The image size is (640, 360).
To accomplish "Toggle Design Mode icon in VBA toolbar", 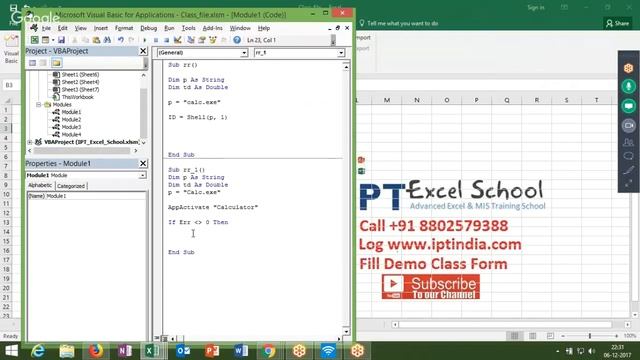I will point(177,40).
